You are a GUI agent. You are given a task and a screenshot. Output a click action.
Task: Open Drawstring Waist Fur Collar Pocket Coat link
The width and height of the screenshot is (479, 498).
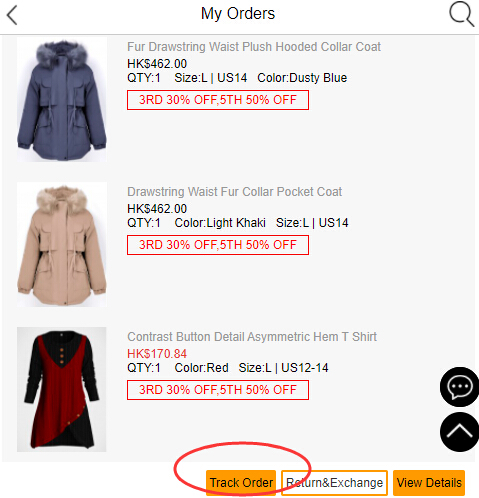tap(234, 192)
